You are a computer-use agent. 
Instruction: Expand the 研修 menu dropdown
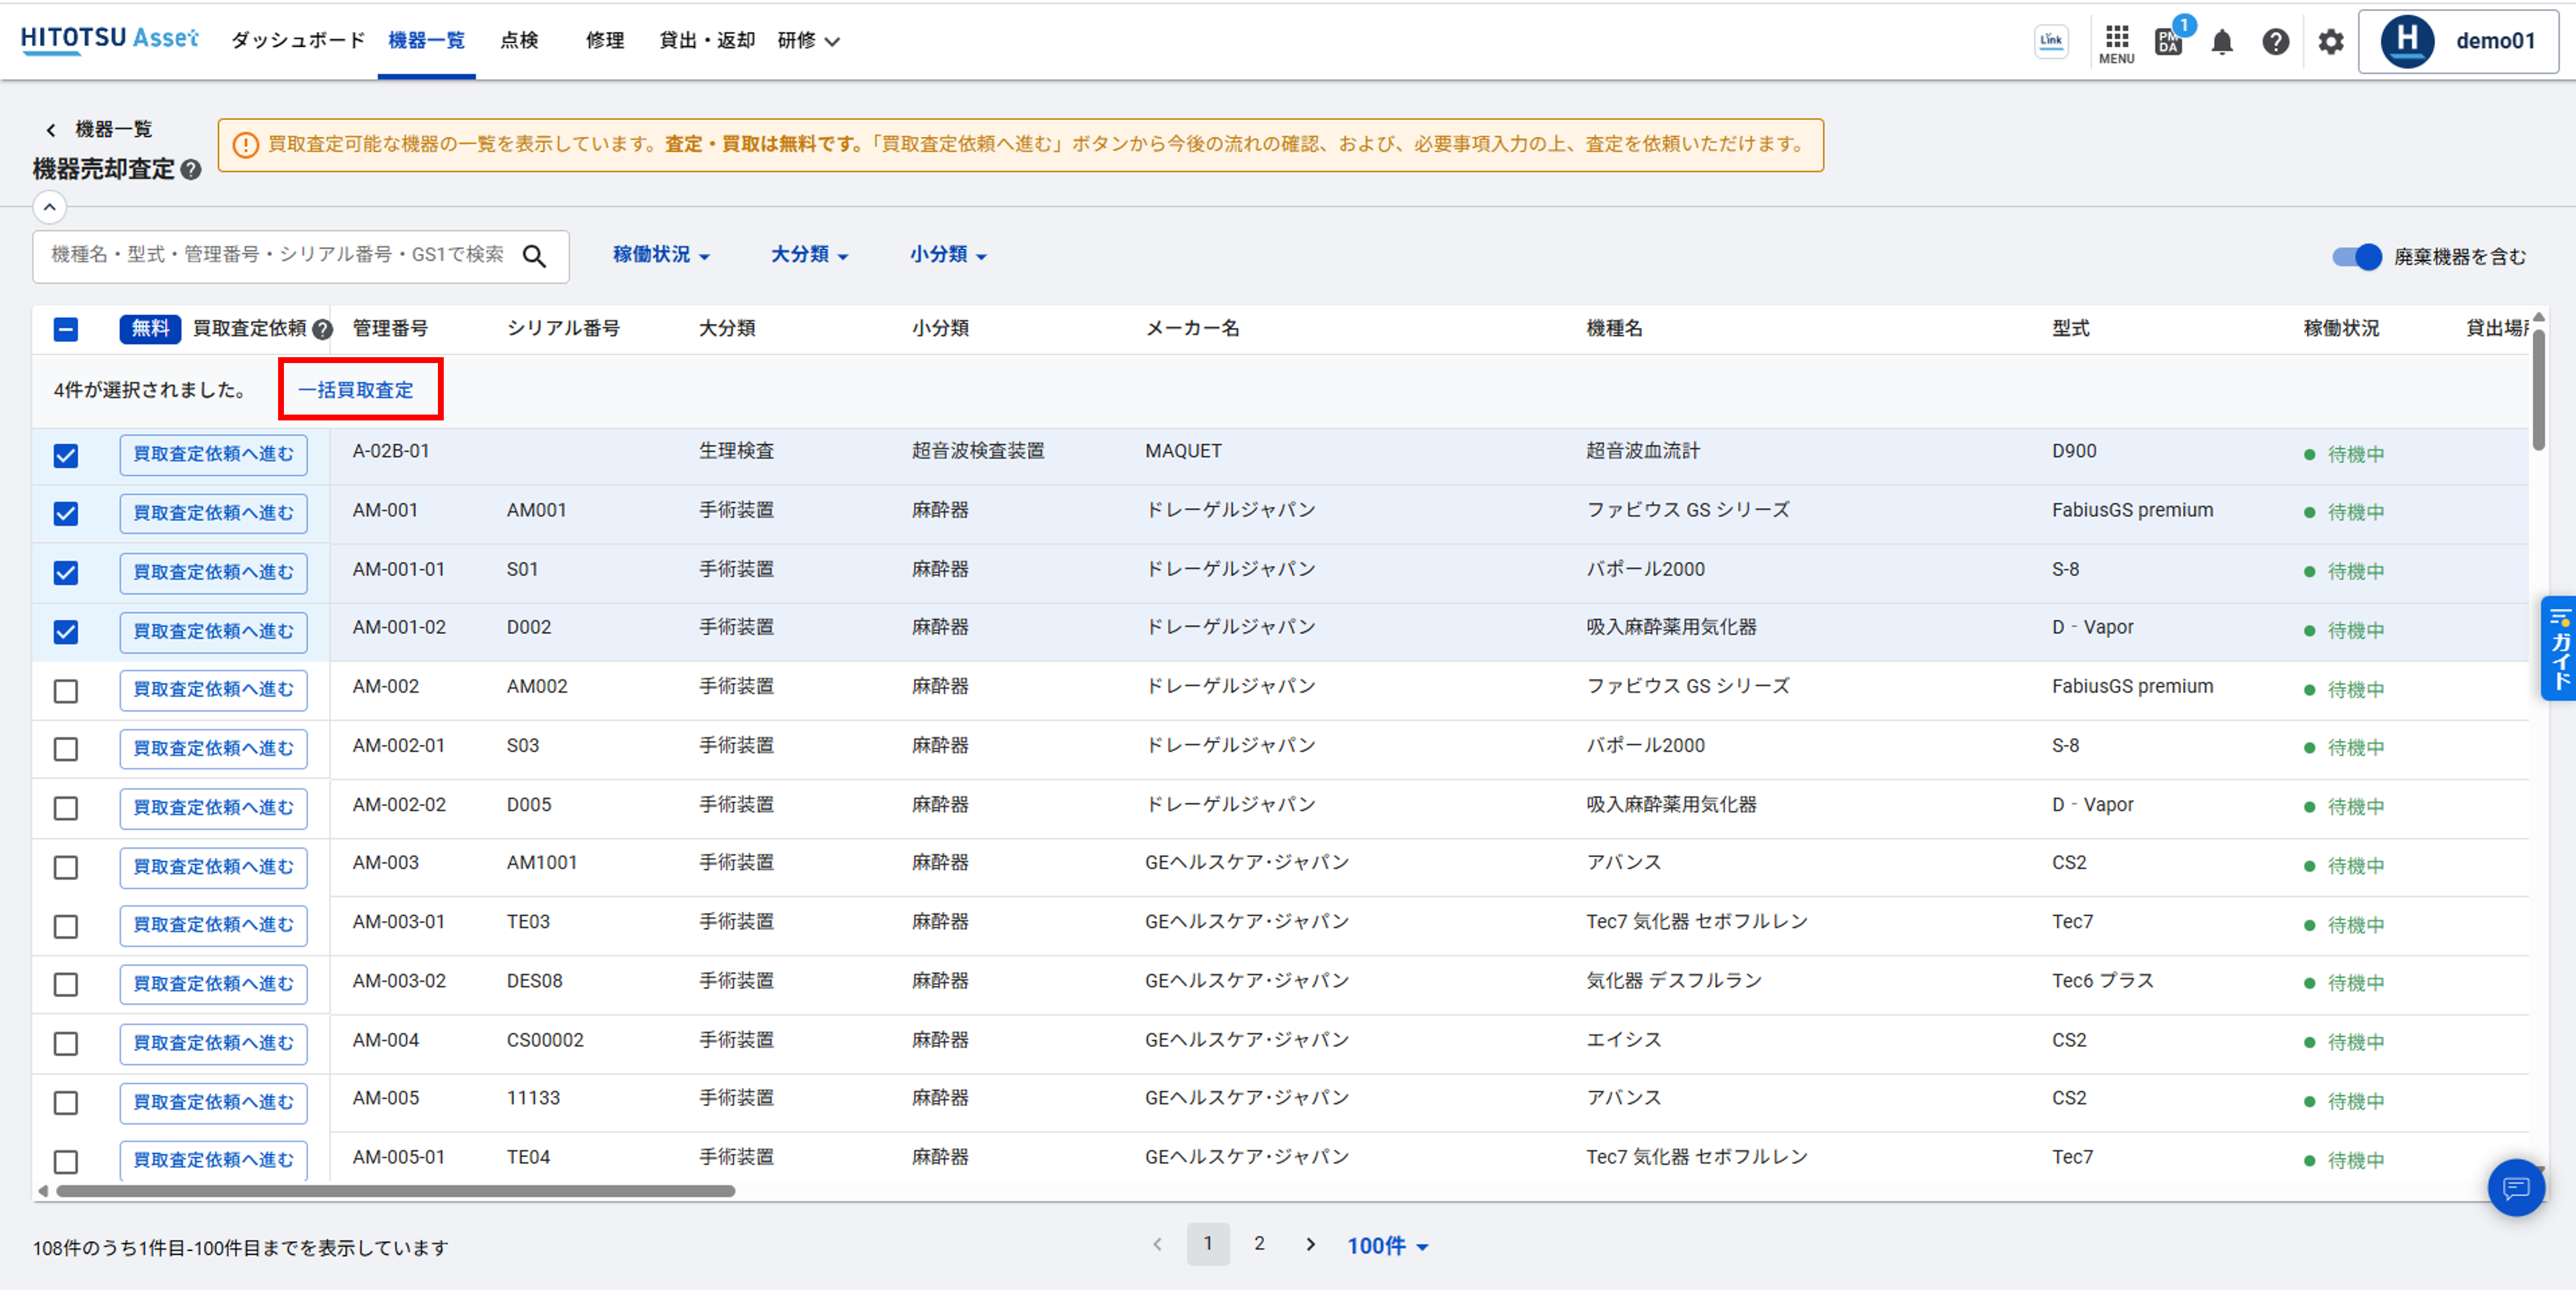(808, 41)
